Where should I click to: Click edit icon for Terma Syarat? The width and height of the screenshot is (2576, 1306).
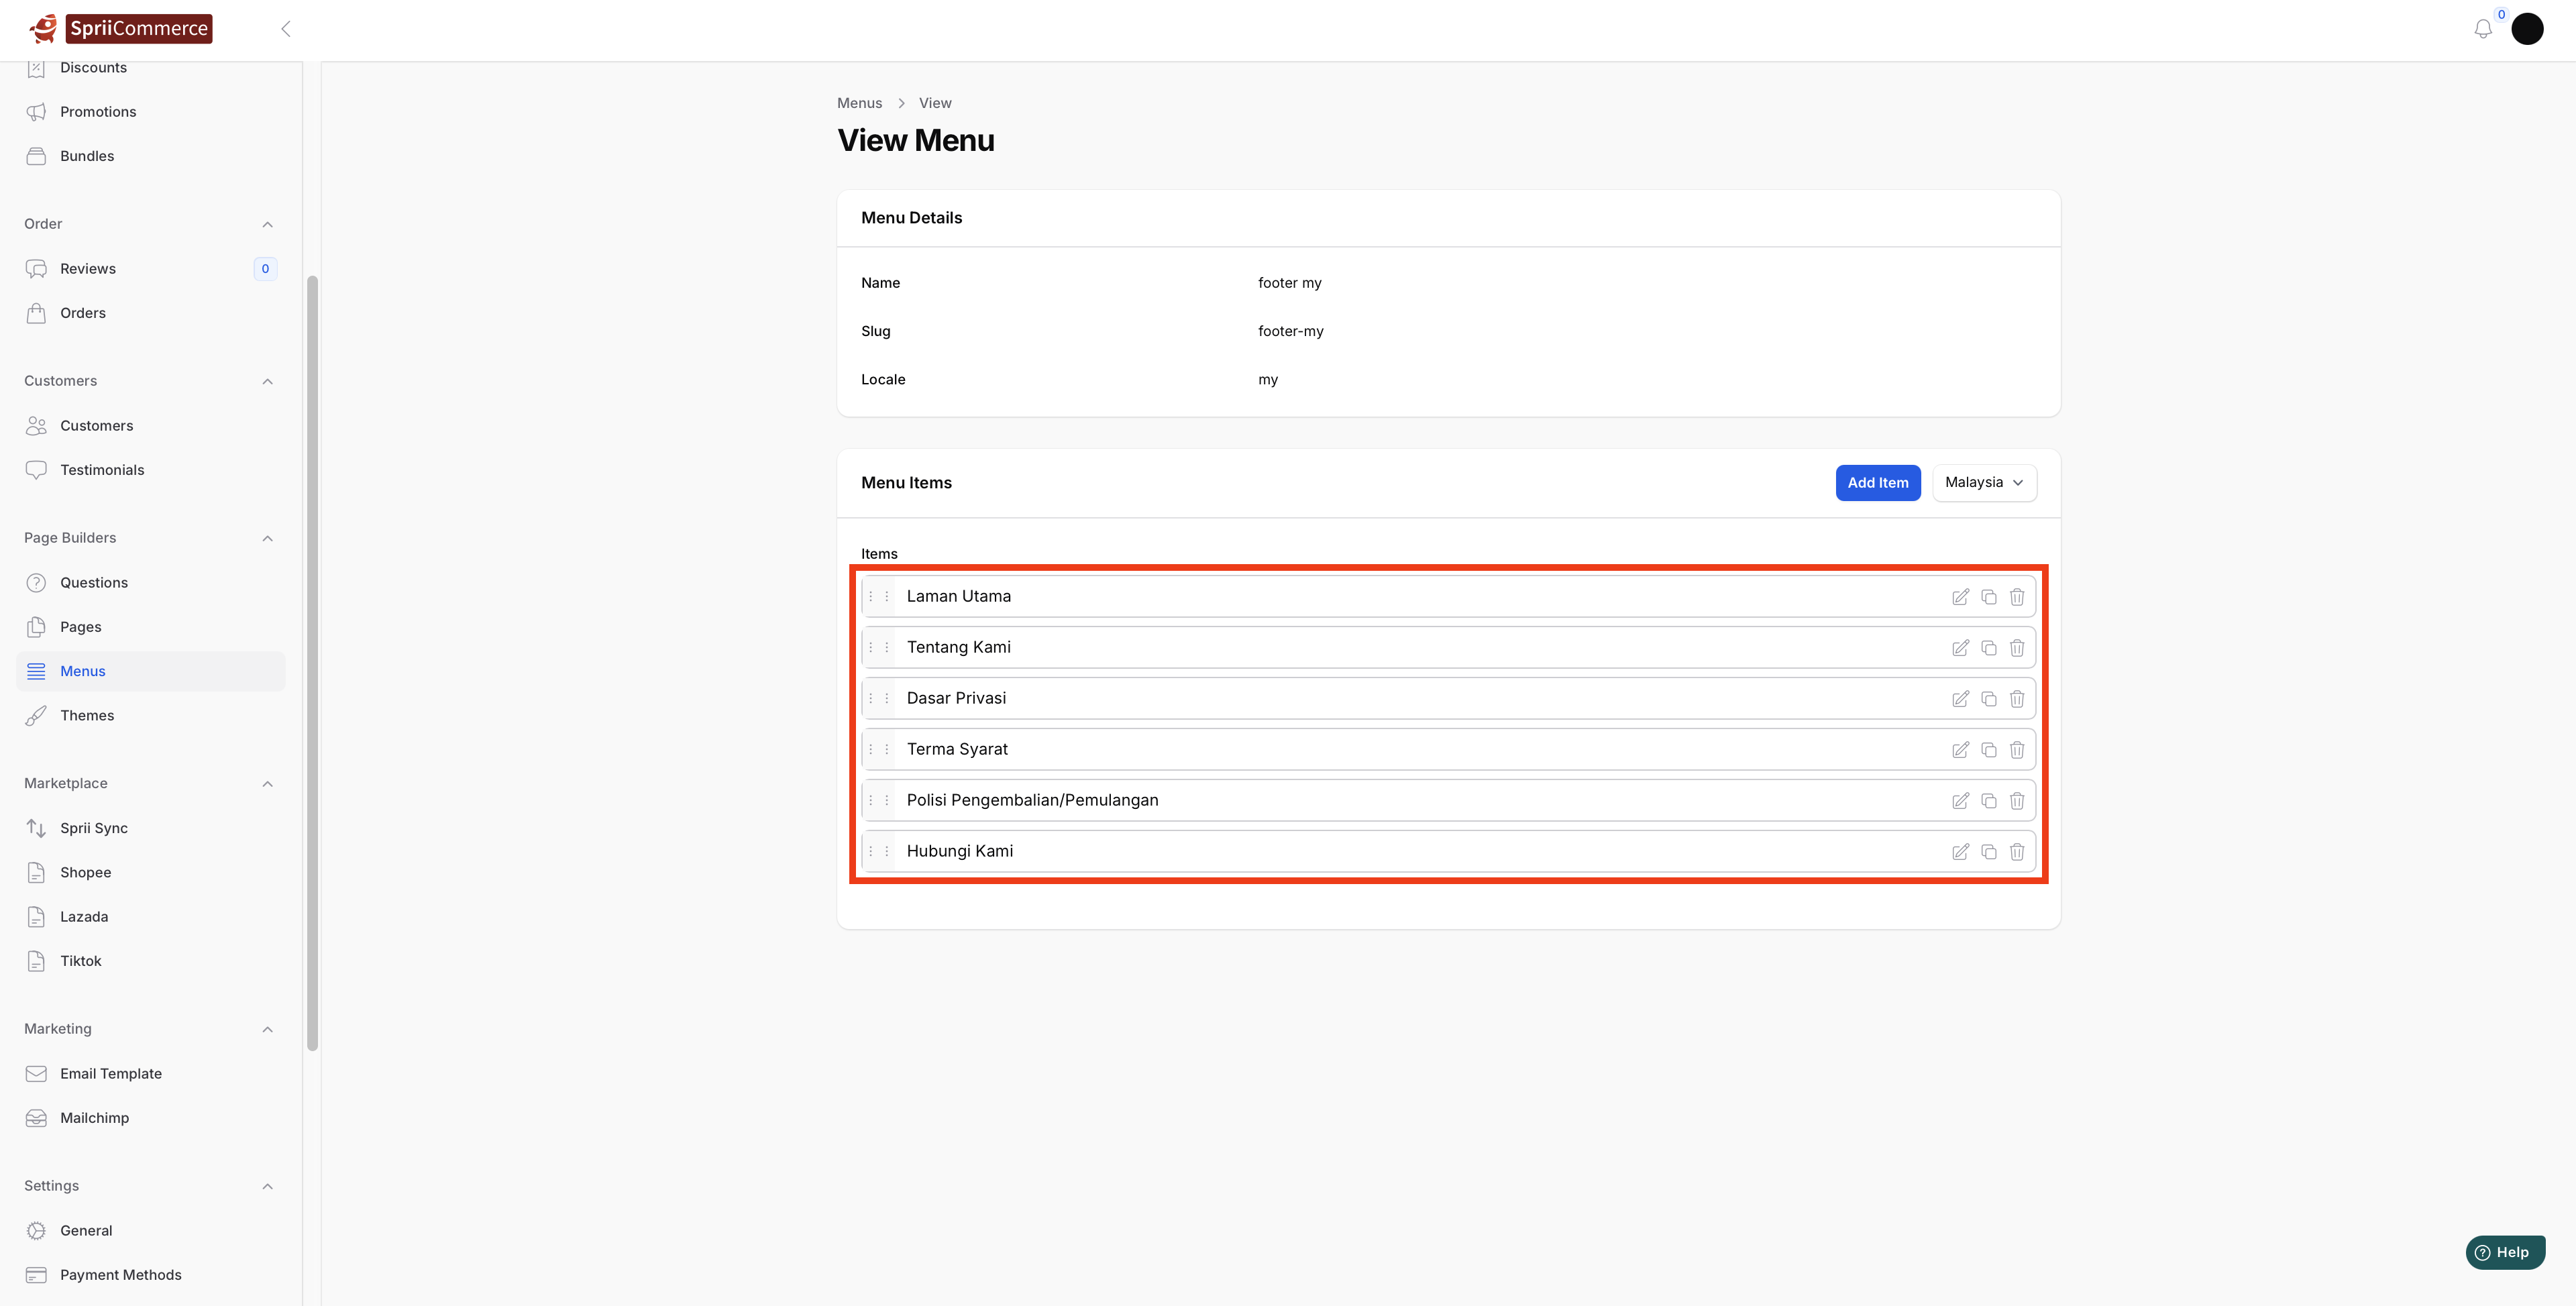(x=1960, y=750)
